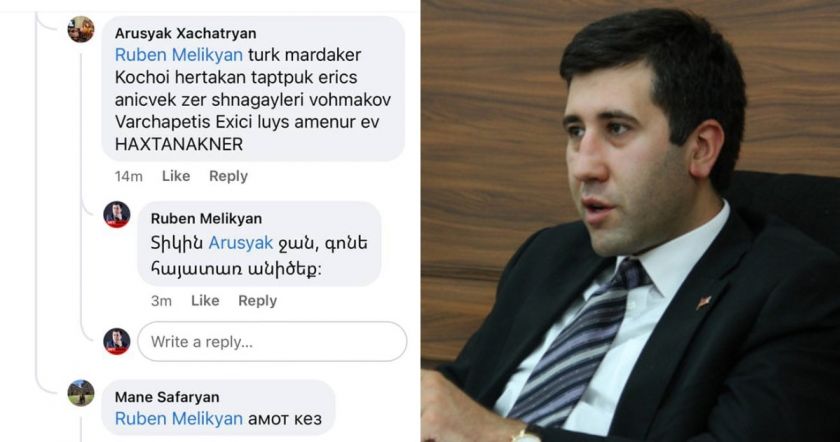
Task: Like Ruben Melikyan's reply
Action: (205, 301)
